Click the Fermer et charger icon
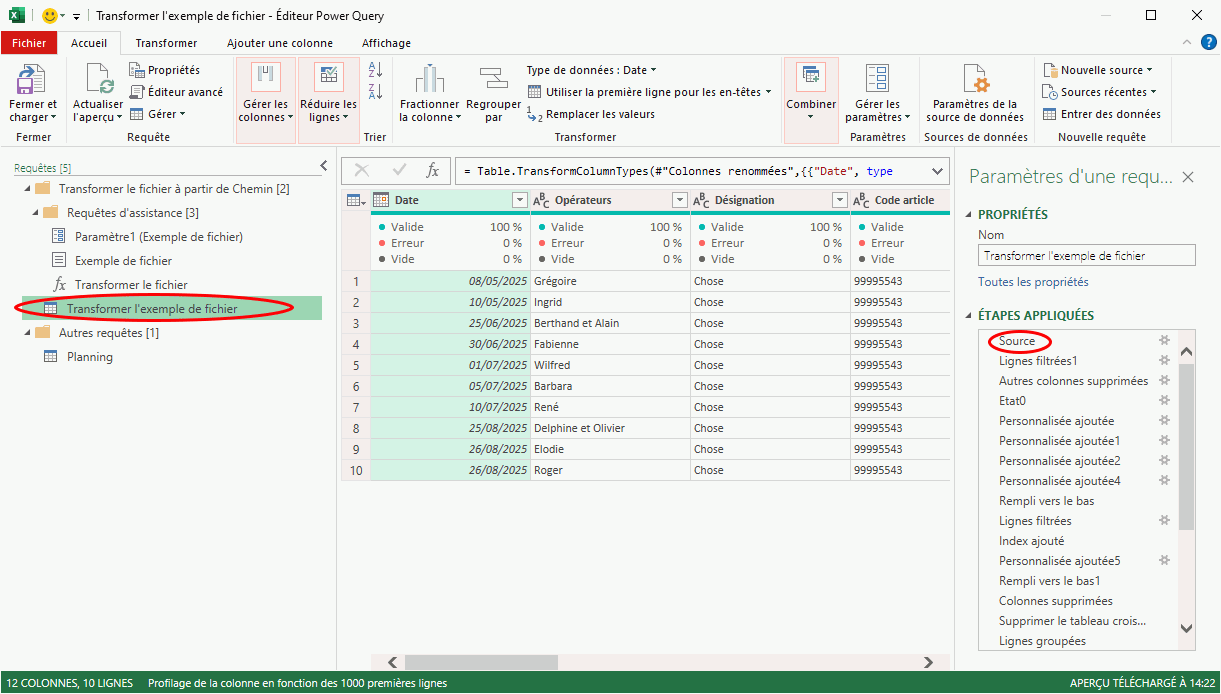Screen dimensions: 1221x694 (x=32, y=79)
